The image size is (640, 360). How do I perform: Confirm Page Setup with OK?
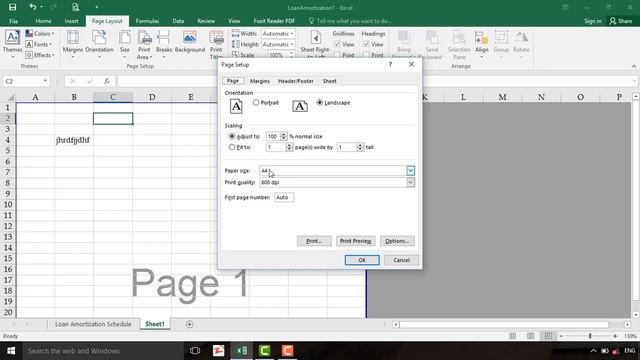(x=362, y=260)
